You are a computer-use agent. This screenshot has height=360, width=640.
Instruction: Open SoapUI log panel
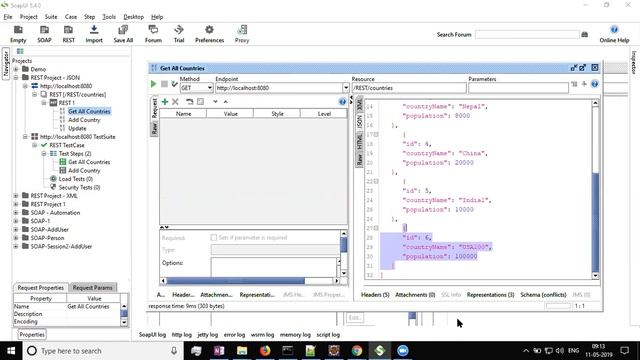[152, 334]
